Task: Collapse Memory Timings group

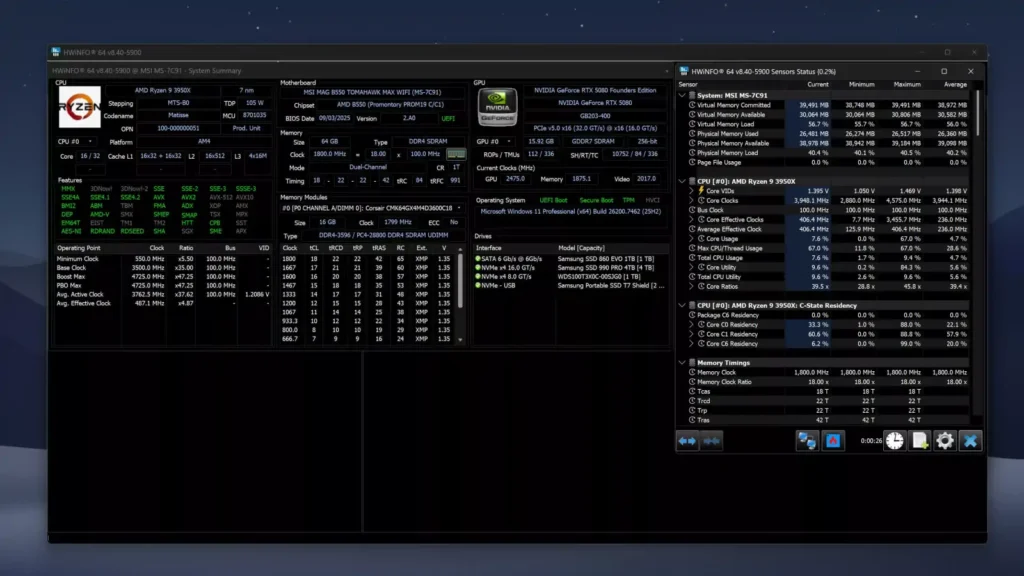Action: [x=682, y=362]
